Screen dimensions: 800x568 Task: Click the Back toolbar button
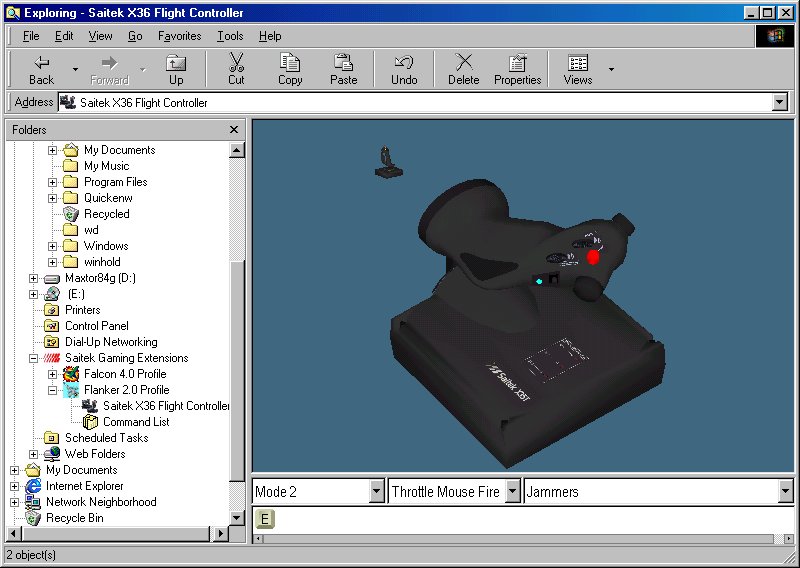tap(41, 70)
